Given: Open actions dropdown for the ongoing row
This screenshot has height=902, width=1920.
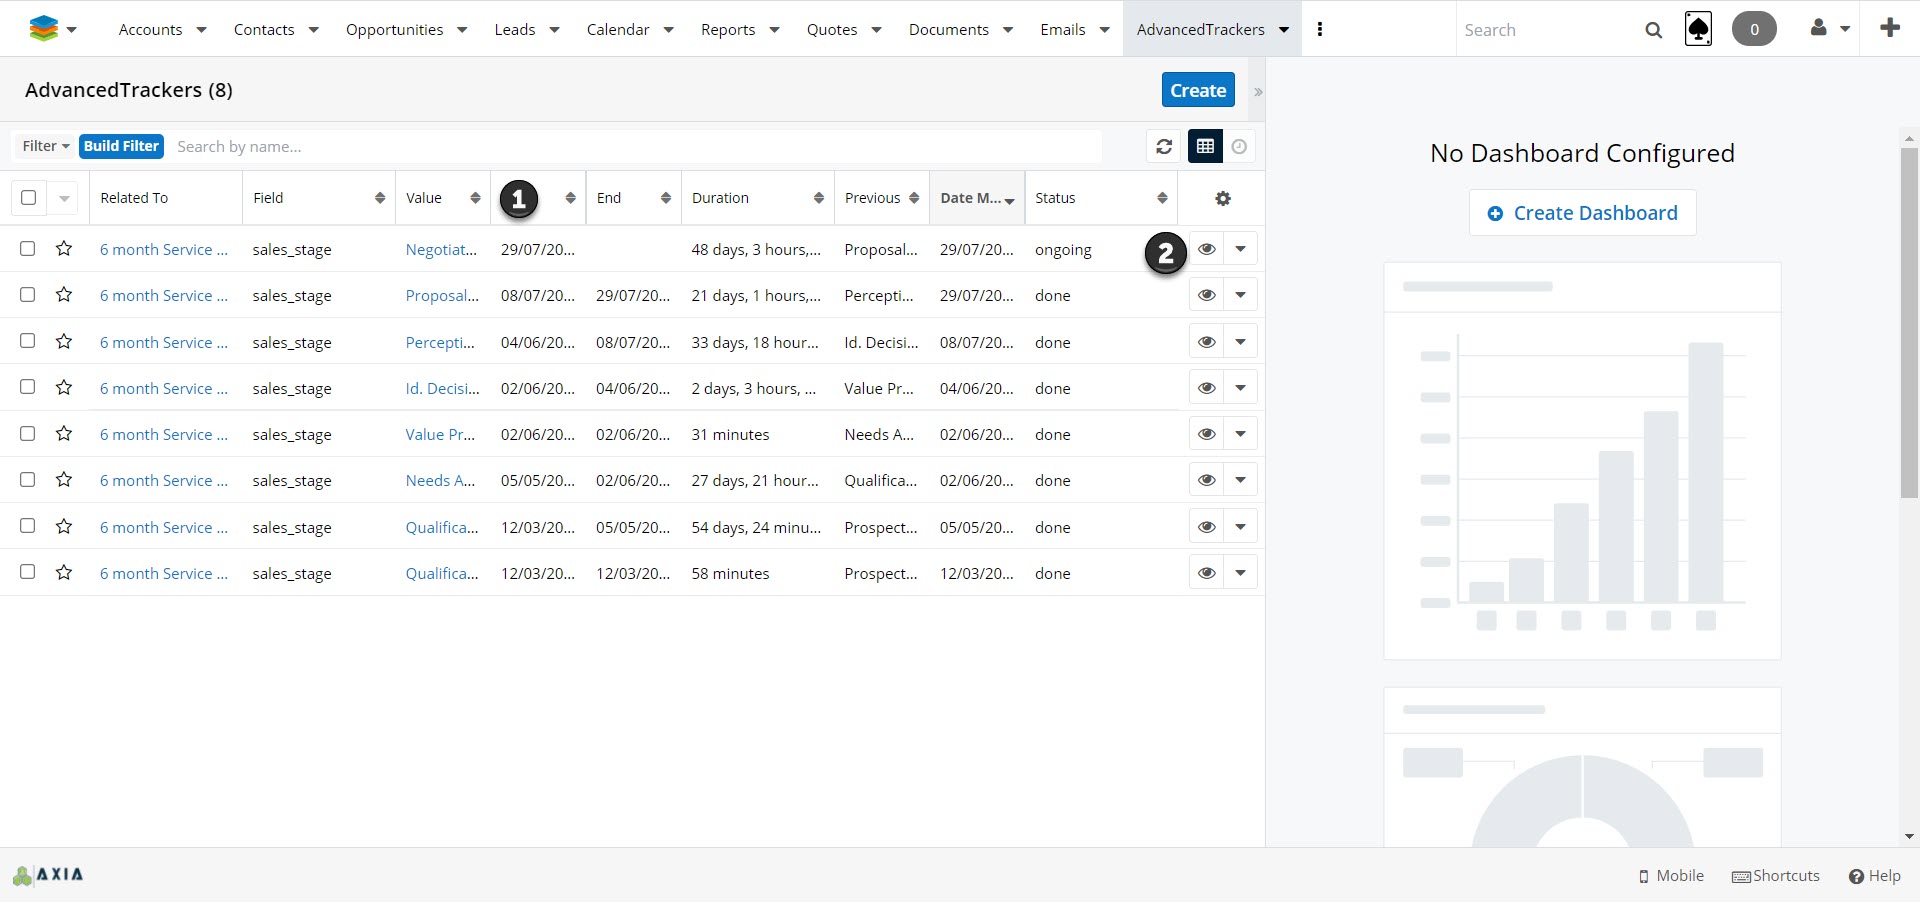Looking at the screenshot, I should pos(1241,249).
